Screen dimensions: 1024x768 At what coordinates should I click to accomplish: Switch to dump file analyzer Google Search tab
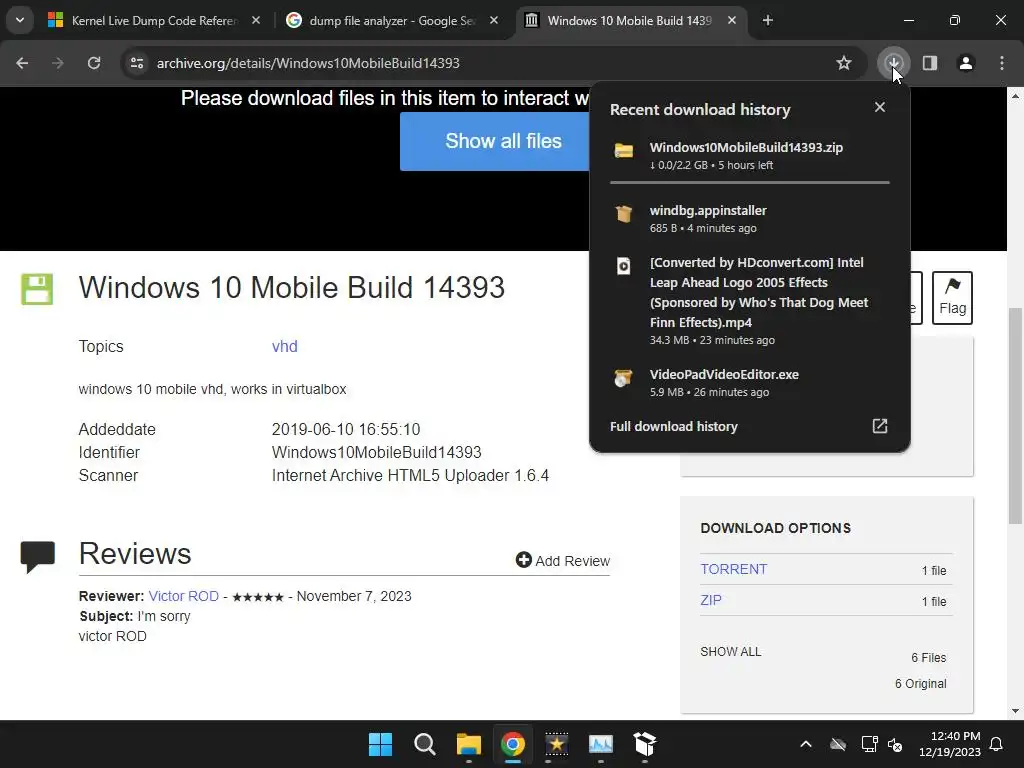[x=392, y=21]
